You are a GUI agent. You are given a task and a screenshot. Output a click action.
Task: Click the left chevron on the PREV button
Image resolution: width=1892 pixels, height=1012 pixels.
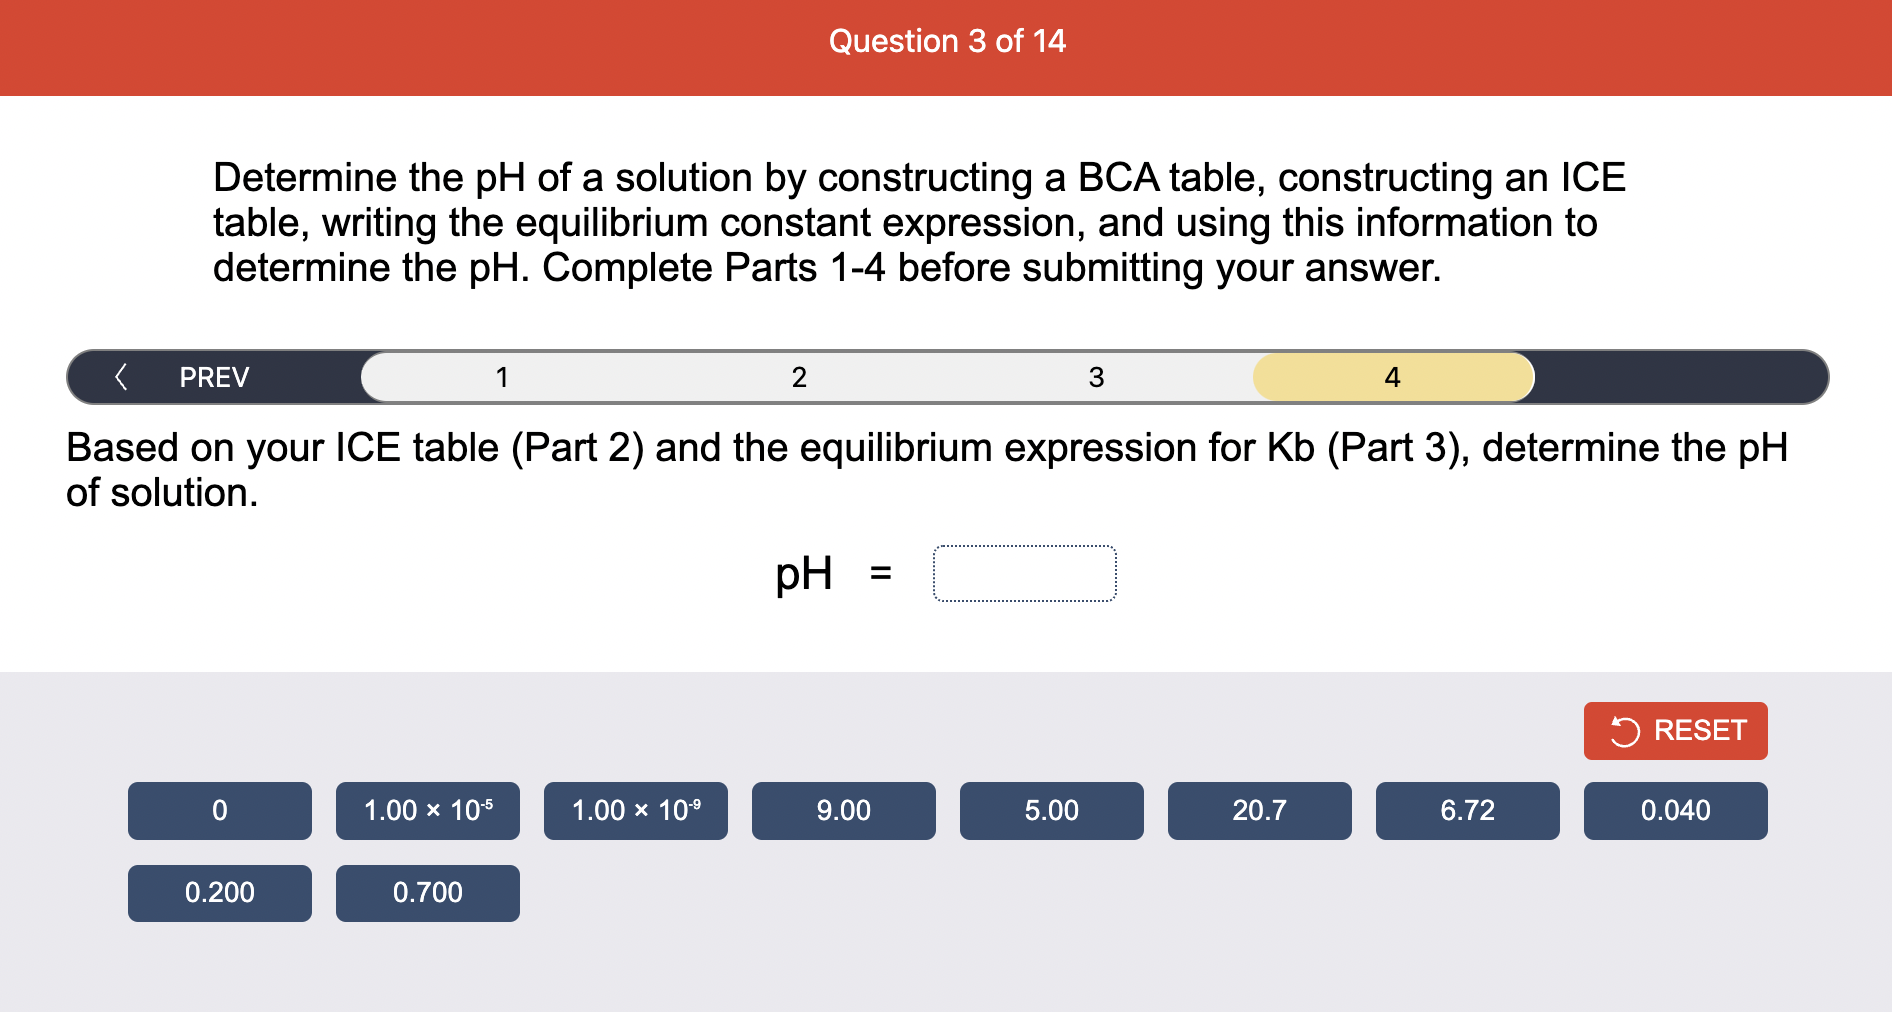(x=120, y=377)
